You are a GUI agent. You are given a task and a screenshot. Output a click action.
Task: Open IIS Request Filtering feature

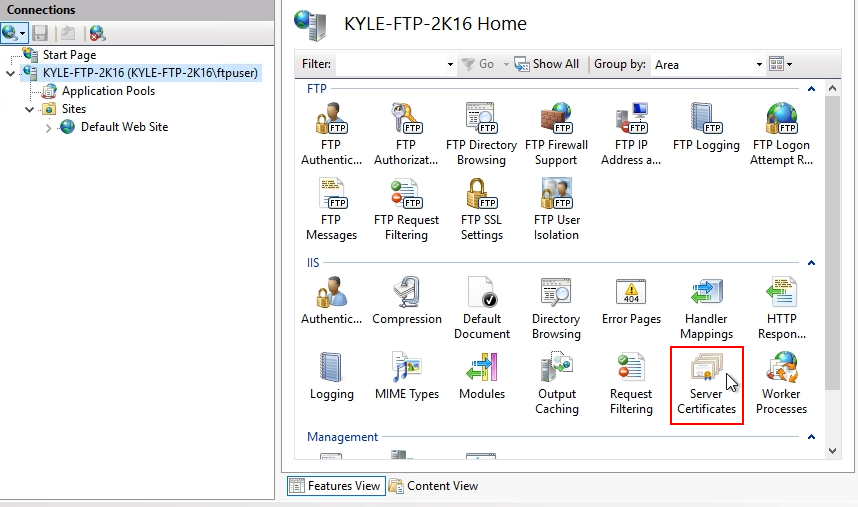631,383
